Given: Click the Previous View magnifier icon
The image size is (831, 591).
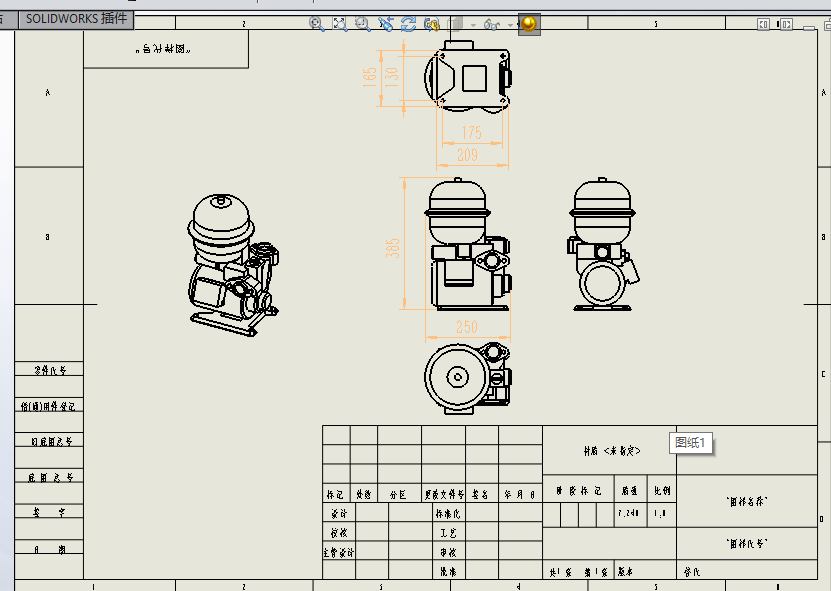Looking at the screenshot, I should coord(363,24).
